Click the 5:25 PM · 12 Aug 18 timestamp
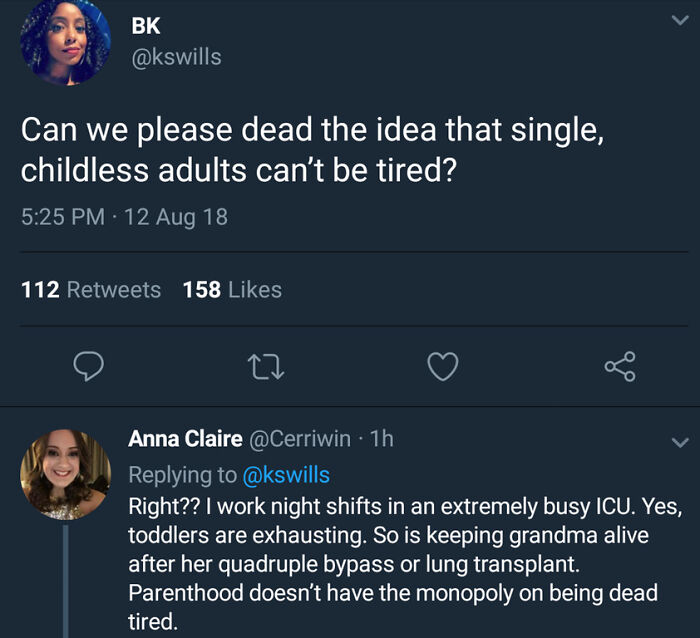 124,216
